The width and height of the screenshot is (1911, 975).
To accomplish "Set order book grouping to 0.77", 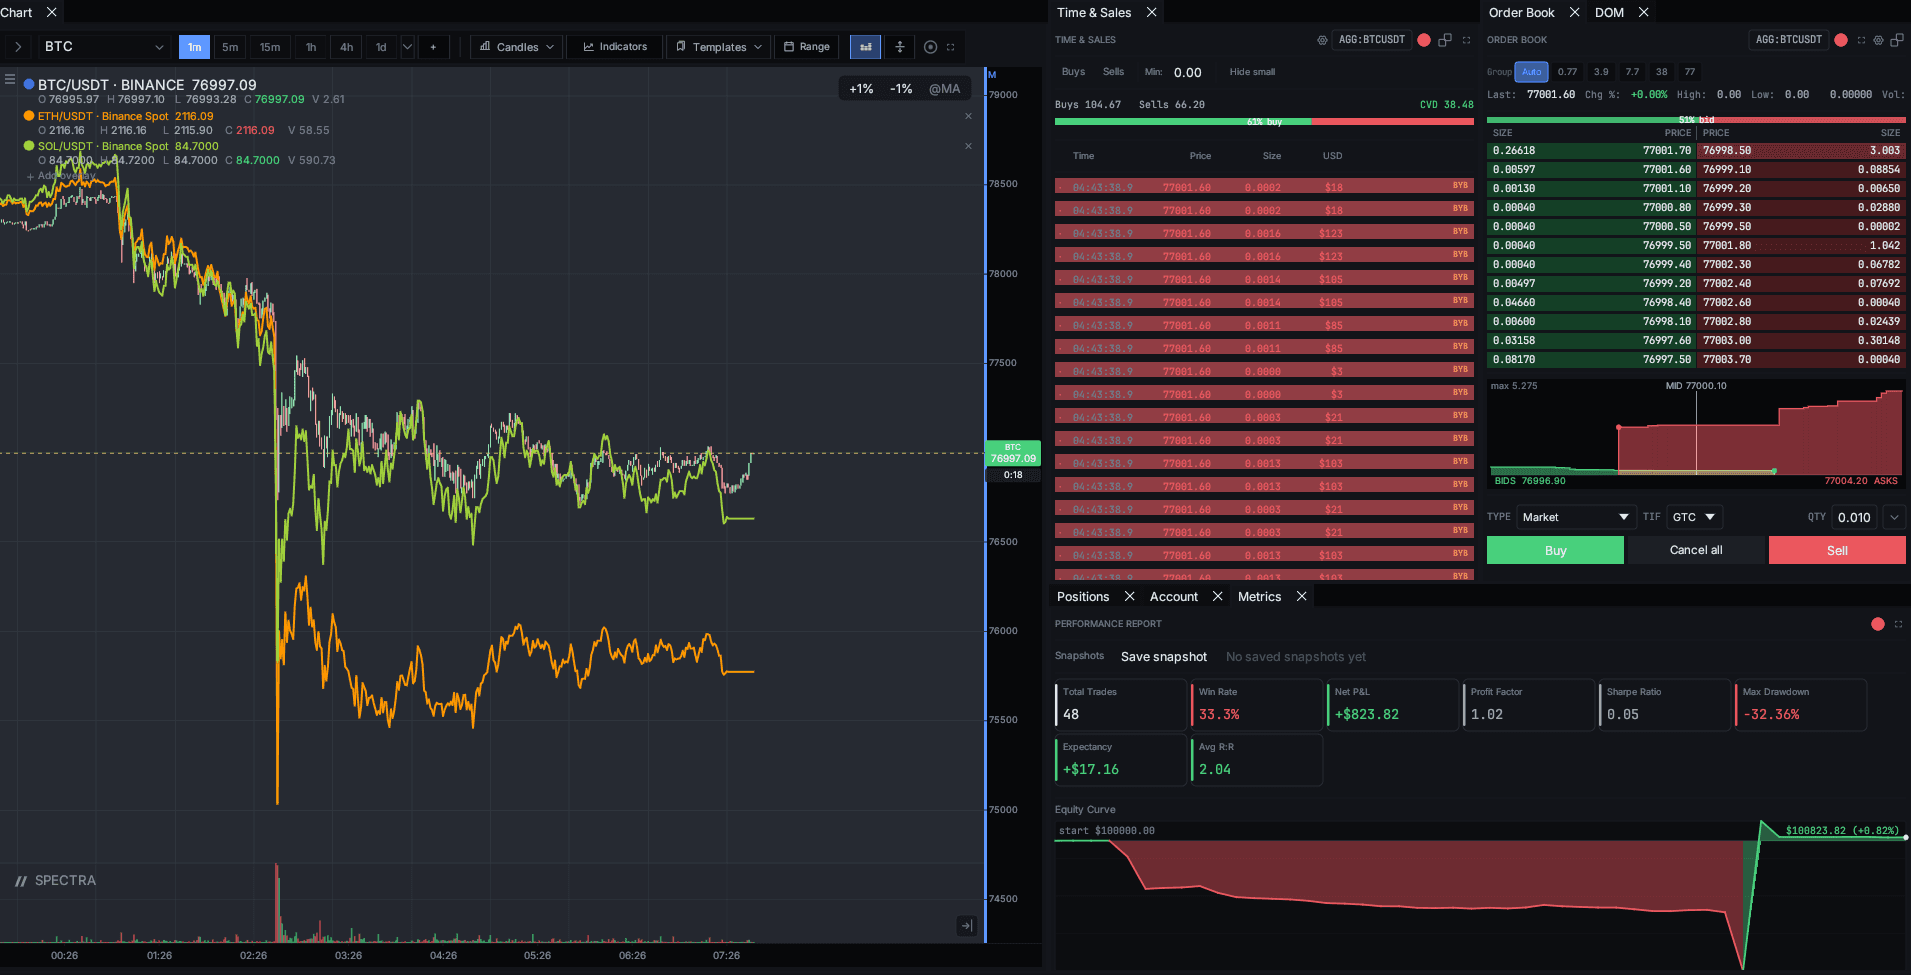I will coord(1567,72).
